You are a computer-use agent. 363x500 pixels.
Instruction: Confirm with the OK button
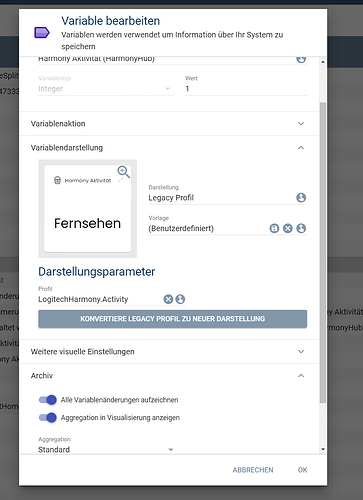[x=302, y=470]
